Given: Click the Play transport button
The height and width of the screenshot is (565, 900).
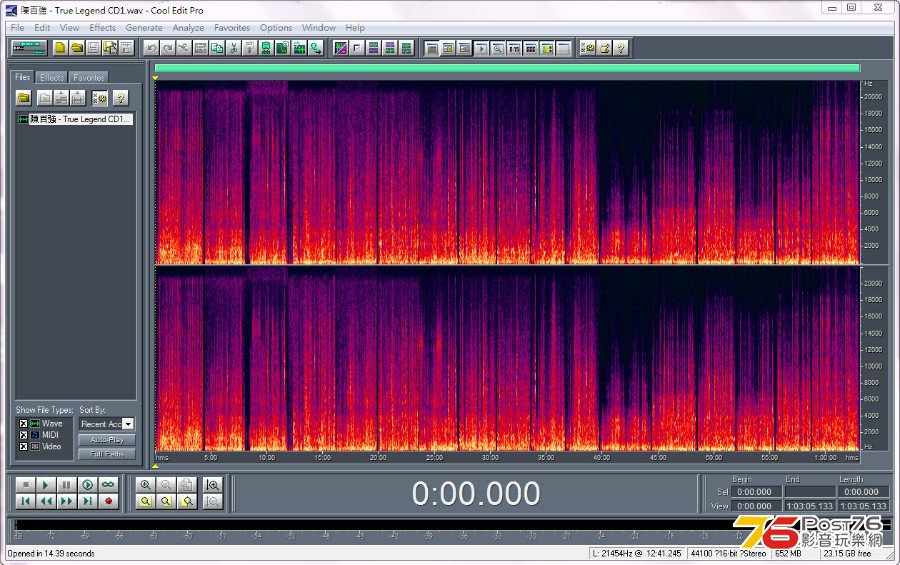Looking at the screenshot, I should click(x=46, y=485).
